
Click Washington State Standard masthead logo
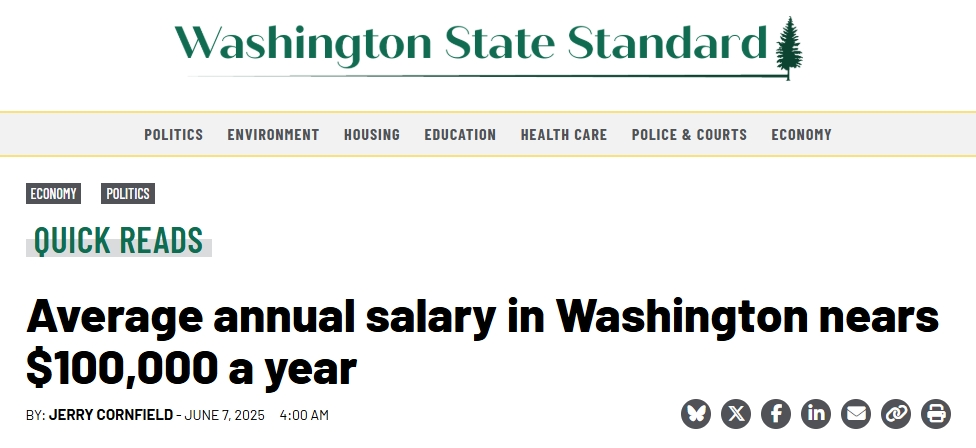(x=489, y=48)
